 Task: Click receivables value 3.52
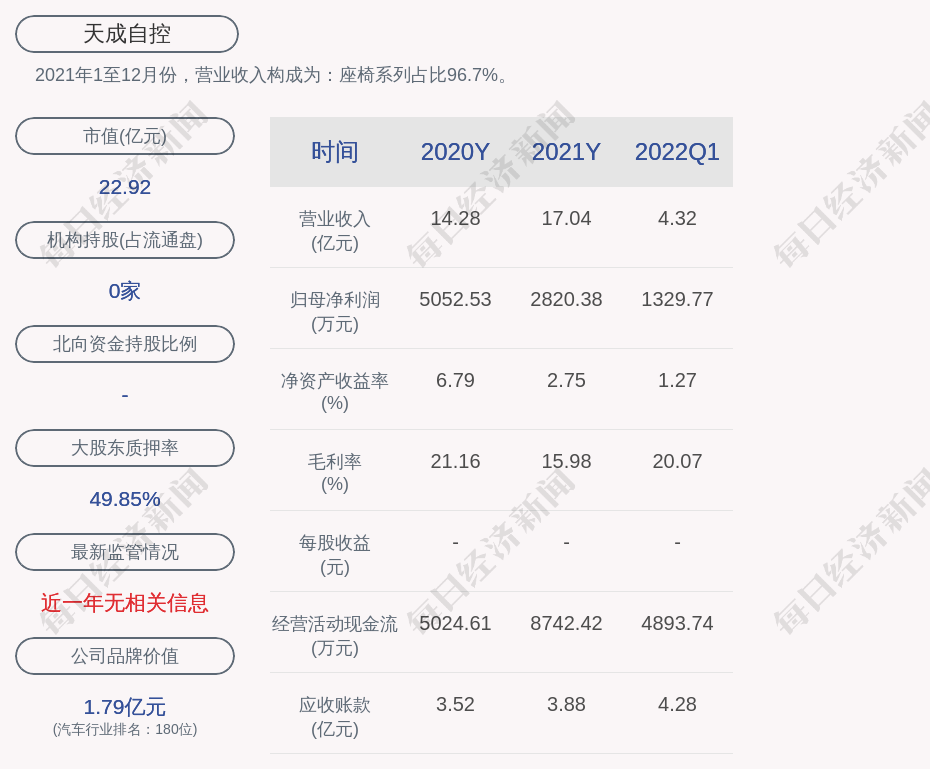point(455,704)
